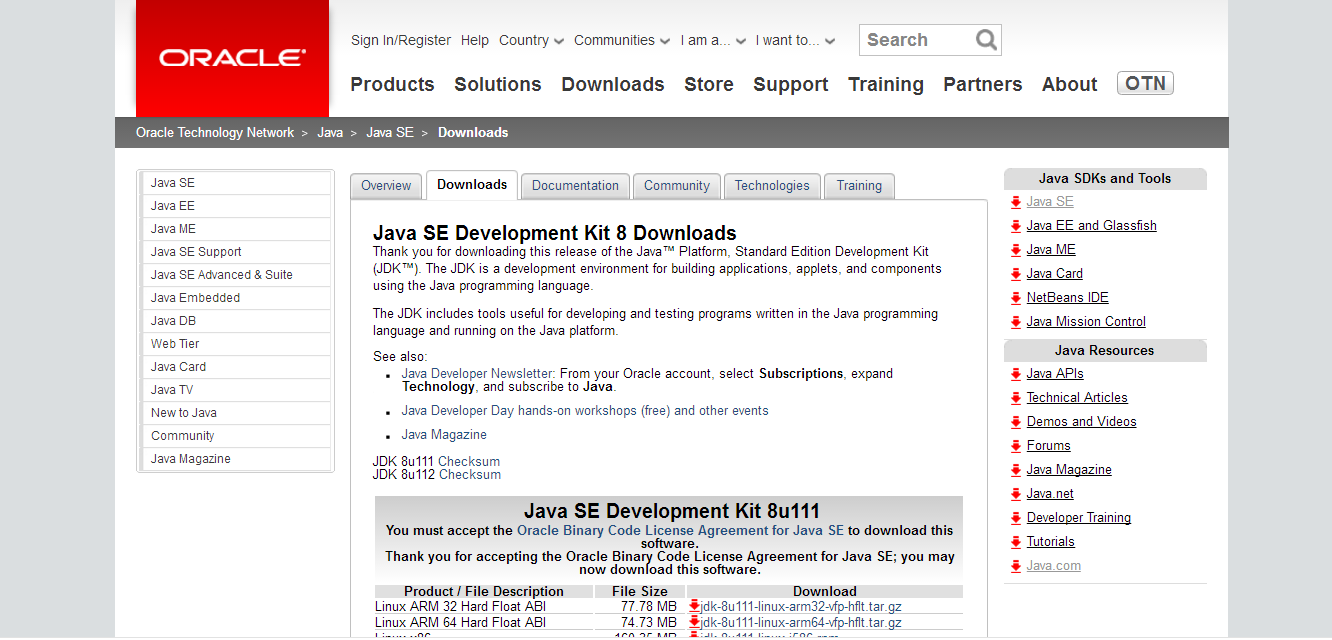The width and height of the screenshot is (1332, 640).
Task: Click red arrow icon beside Java Card
Action: (x=1016, y=274)
